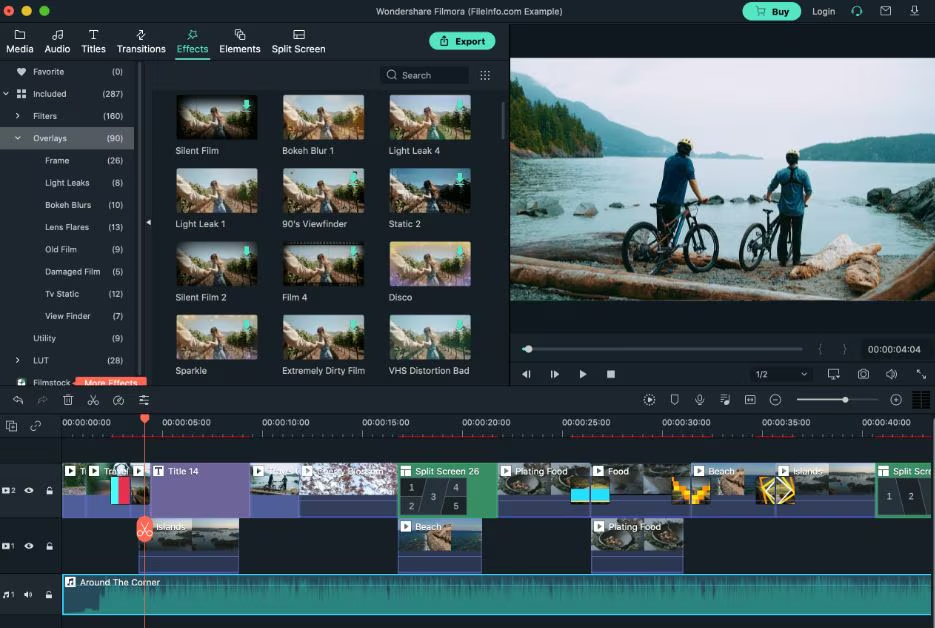
Task: Expand the LUT category
Action: [x=17, y=360]
